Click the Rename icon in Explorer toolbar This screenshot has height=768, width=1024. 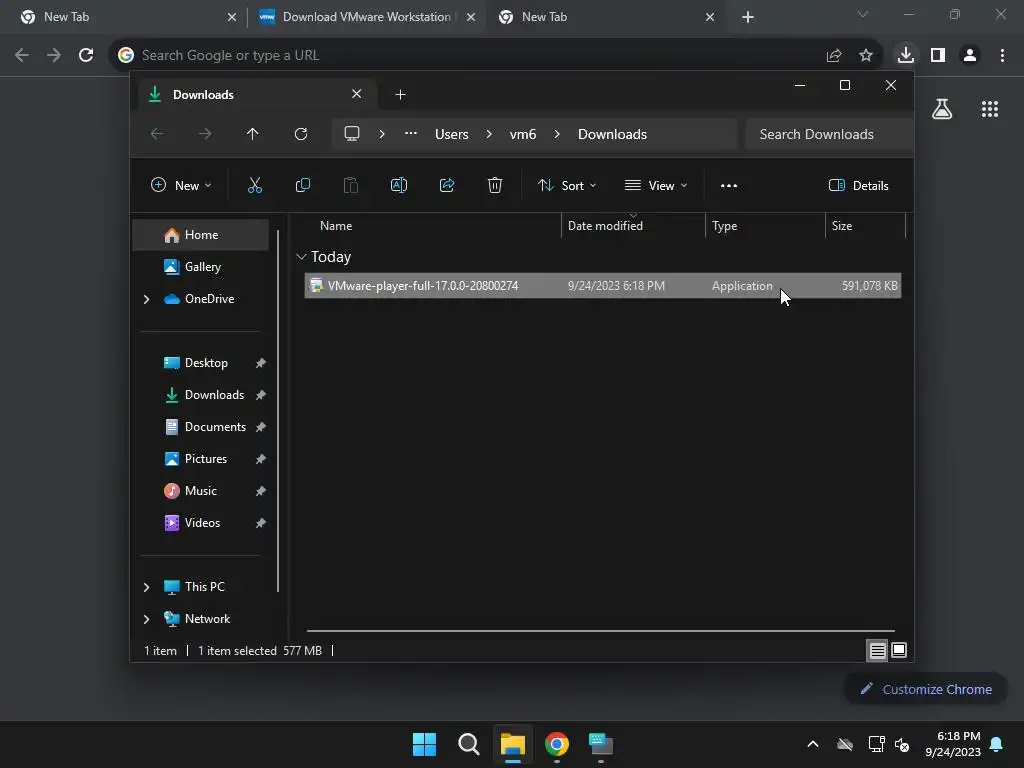[399, 185]
